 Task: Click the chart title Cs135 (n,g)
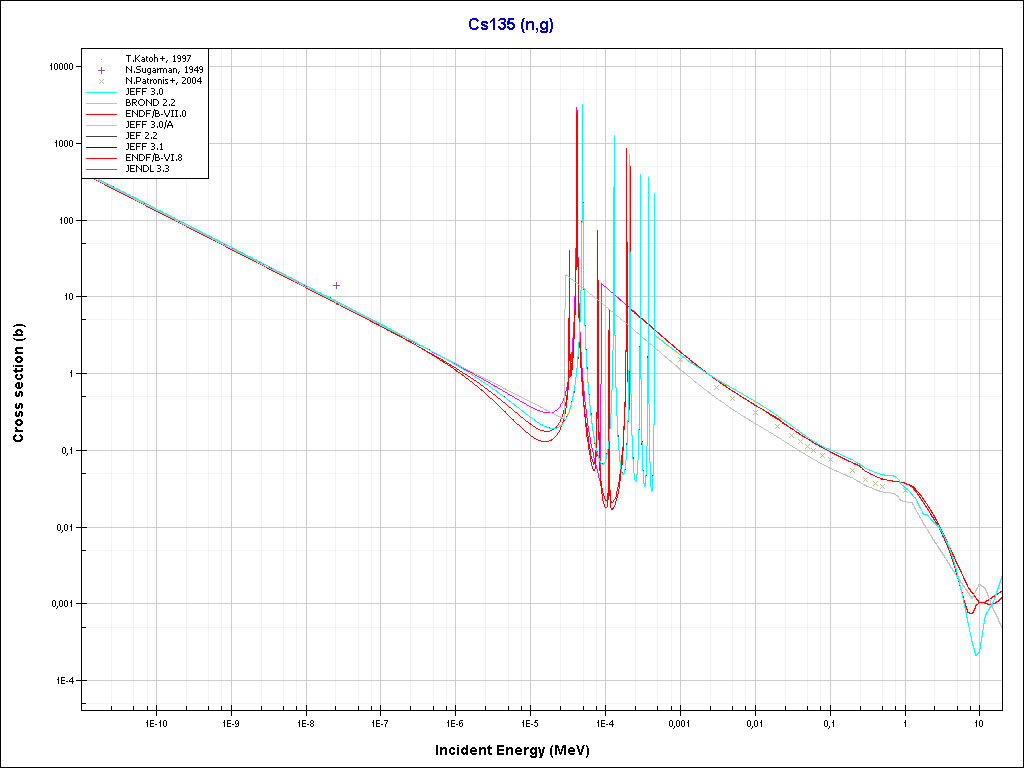511,23
